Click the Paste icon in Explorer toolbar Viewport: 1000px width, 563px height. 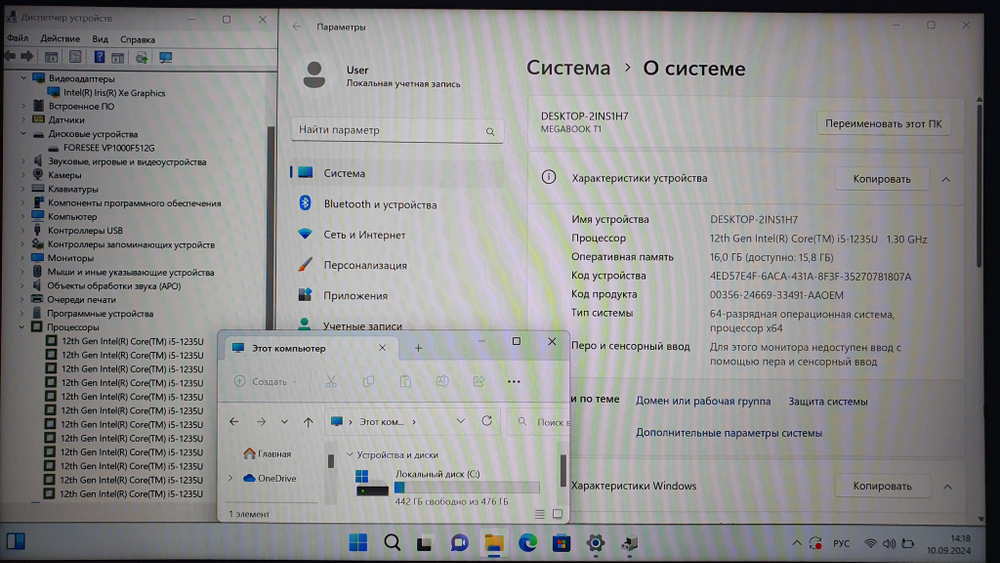coord(405,381)
